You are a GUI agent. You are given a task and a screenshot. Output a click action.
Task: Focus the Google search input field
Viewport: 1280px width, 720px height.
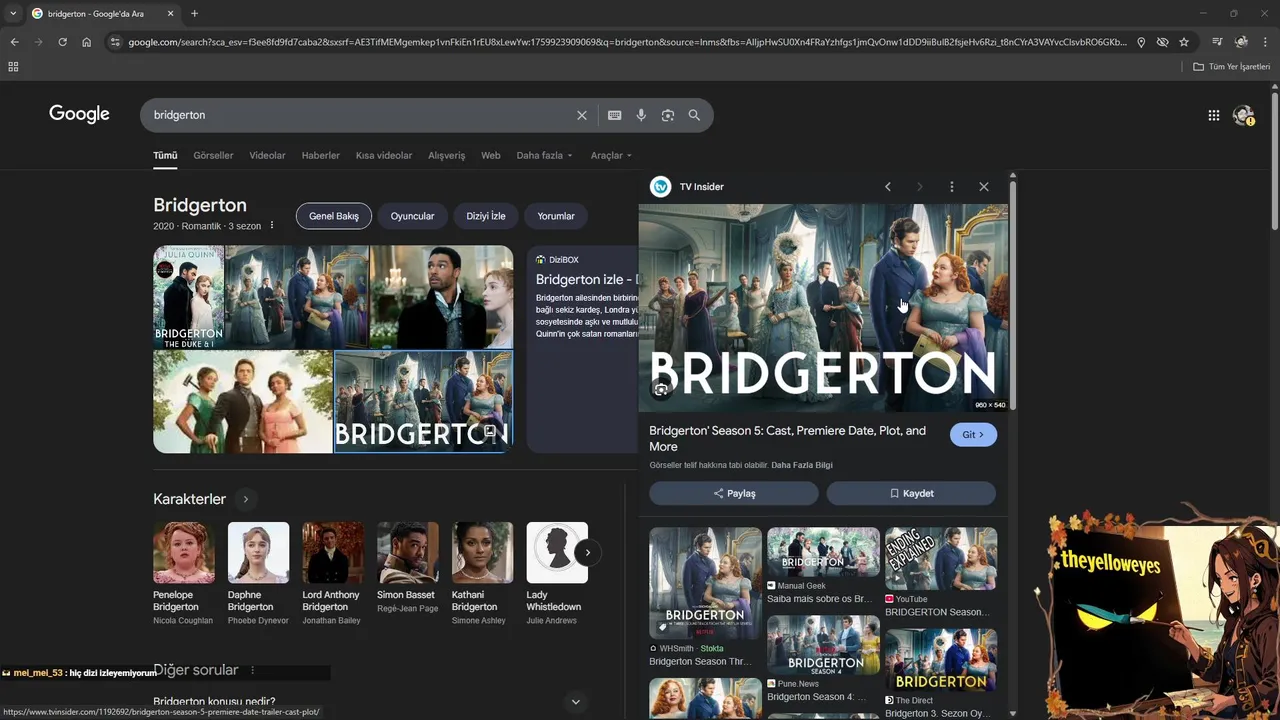pyautogui.click(x=360, y=115)
